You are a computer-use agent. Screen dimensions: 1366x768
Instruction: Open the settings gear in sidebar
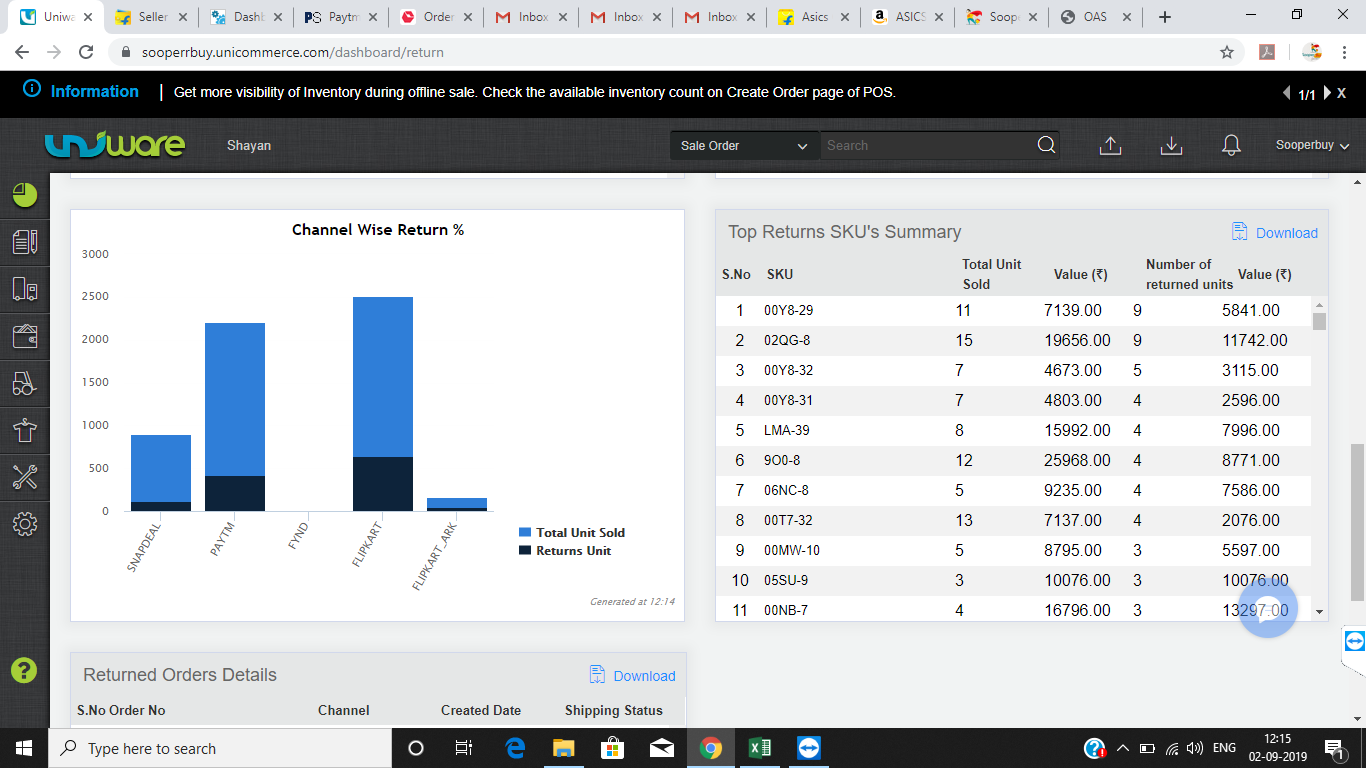pyautogui.click(x=25, y=524)
